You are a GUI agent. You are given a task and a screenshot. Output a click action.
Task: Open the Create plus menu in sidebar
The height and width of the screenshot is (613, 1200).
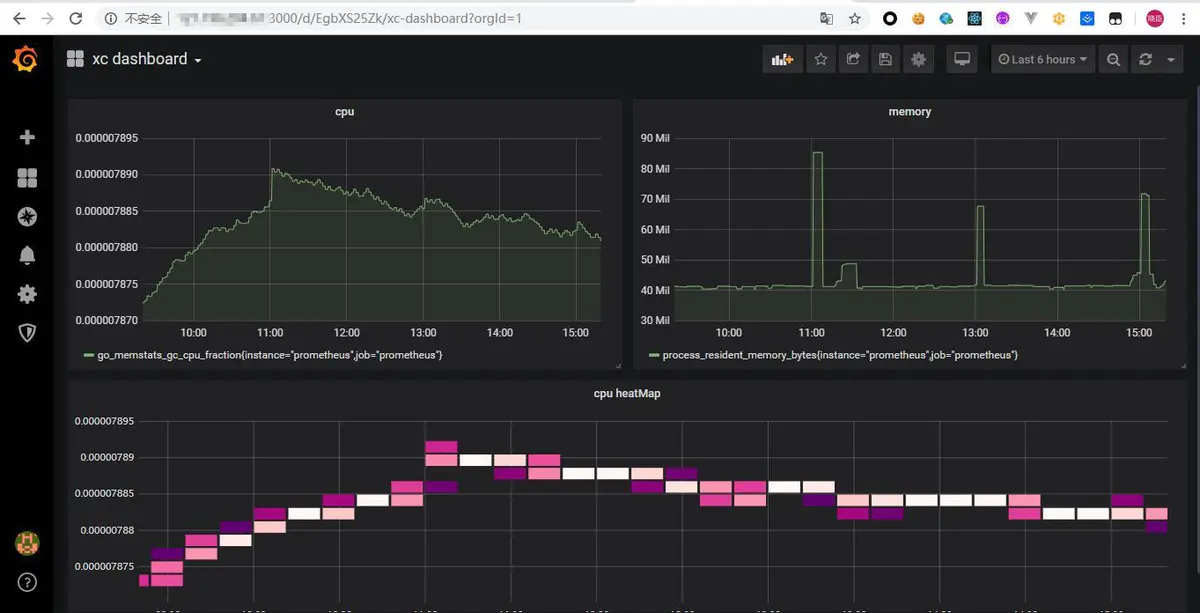pos(27,137)
